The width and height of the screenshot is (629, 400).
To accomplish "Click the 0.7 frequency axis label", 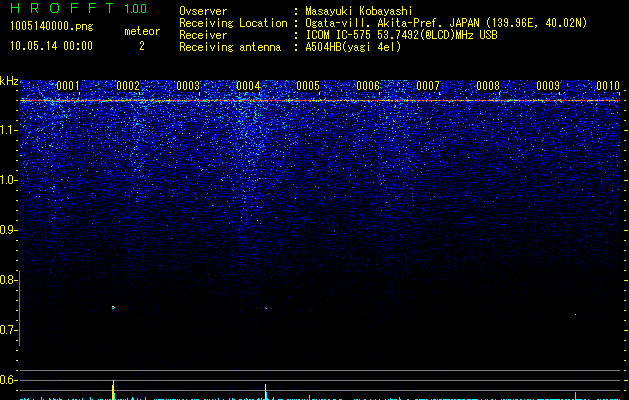I will [8, 330].
